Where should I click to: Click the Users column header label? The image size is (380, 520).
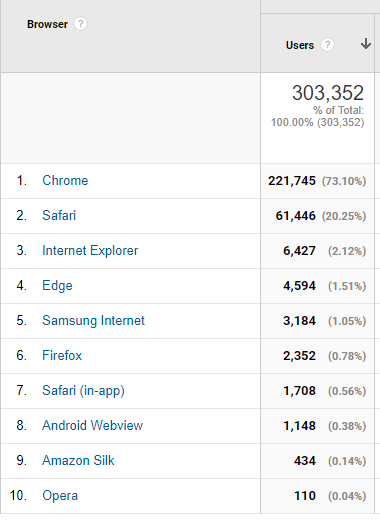[x=300, y=45]
